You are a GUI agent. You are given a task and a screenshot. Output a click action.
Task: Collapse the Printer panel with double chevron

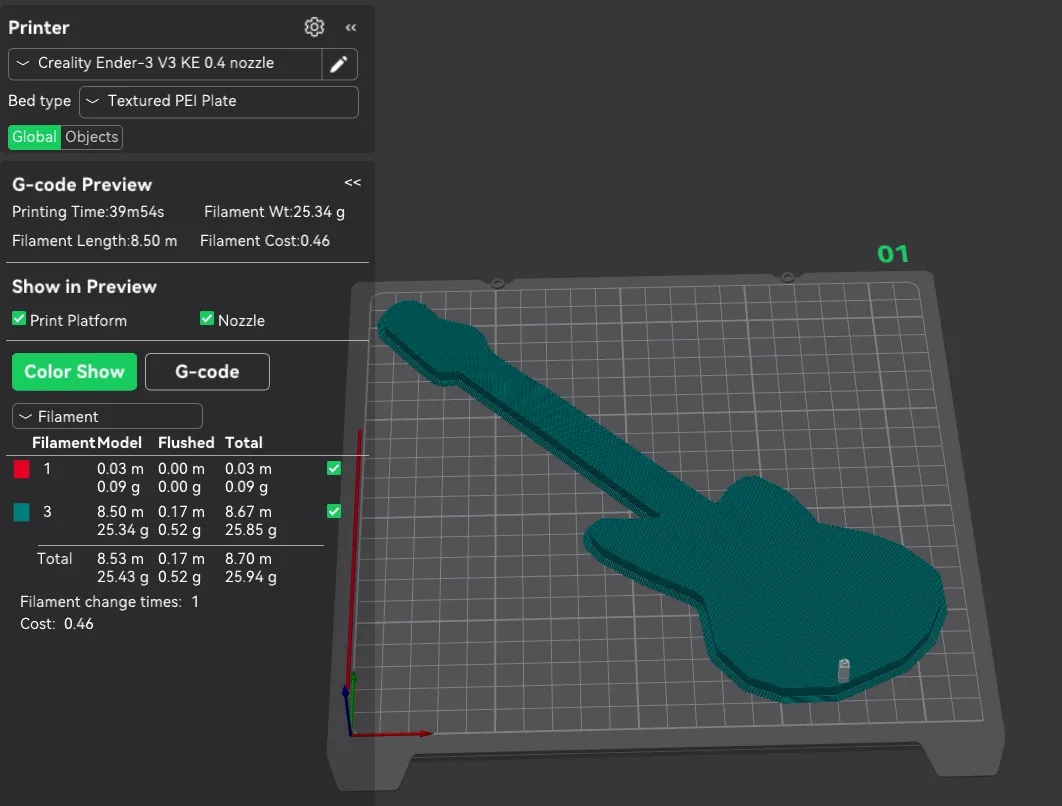[351, 28]
